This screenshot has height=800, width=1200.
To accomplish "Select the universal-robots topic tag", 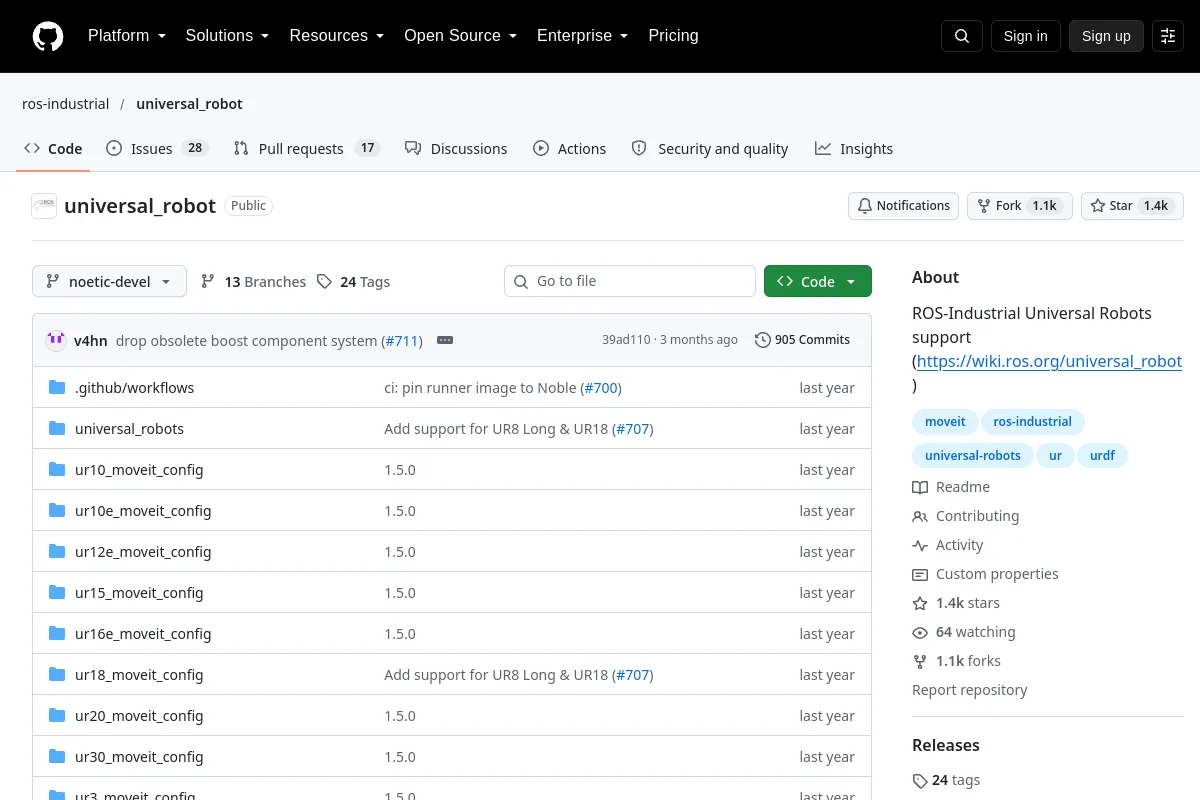I will tap(972, 456).
